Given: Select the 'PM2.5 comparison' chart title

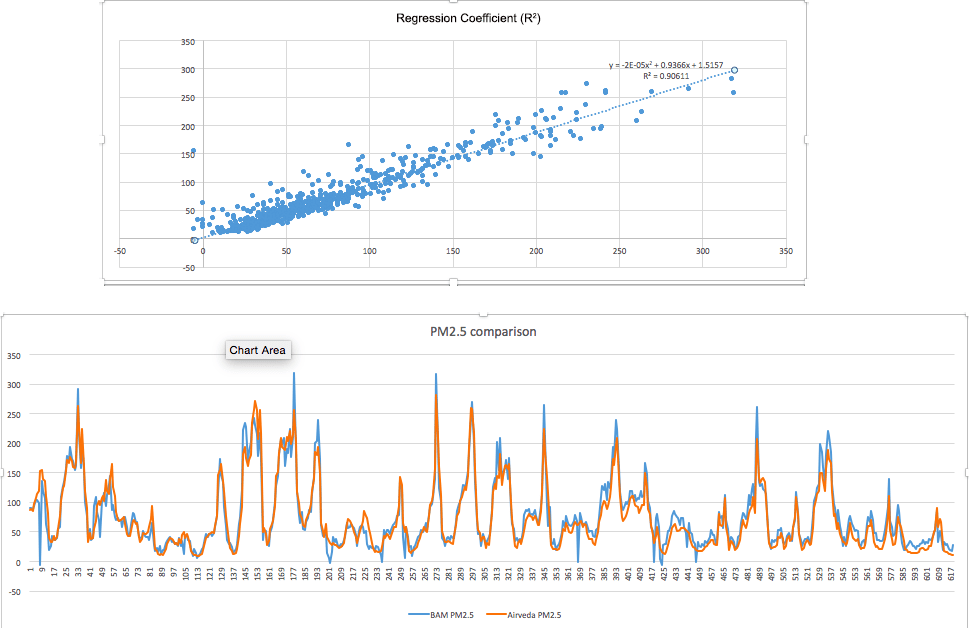Looking at the screenshot, I should point(484,331).
